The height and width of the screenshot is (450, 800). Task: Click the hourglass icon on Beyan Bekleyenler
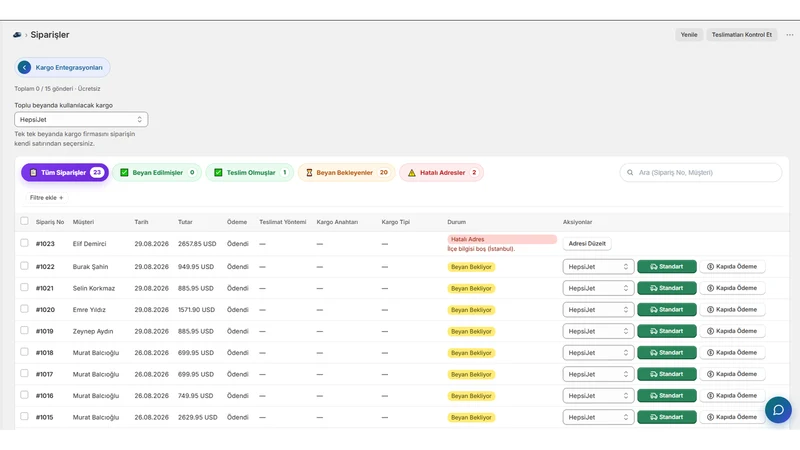coord(309,172)
